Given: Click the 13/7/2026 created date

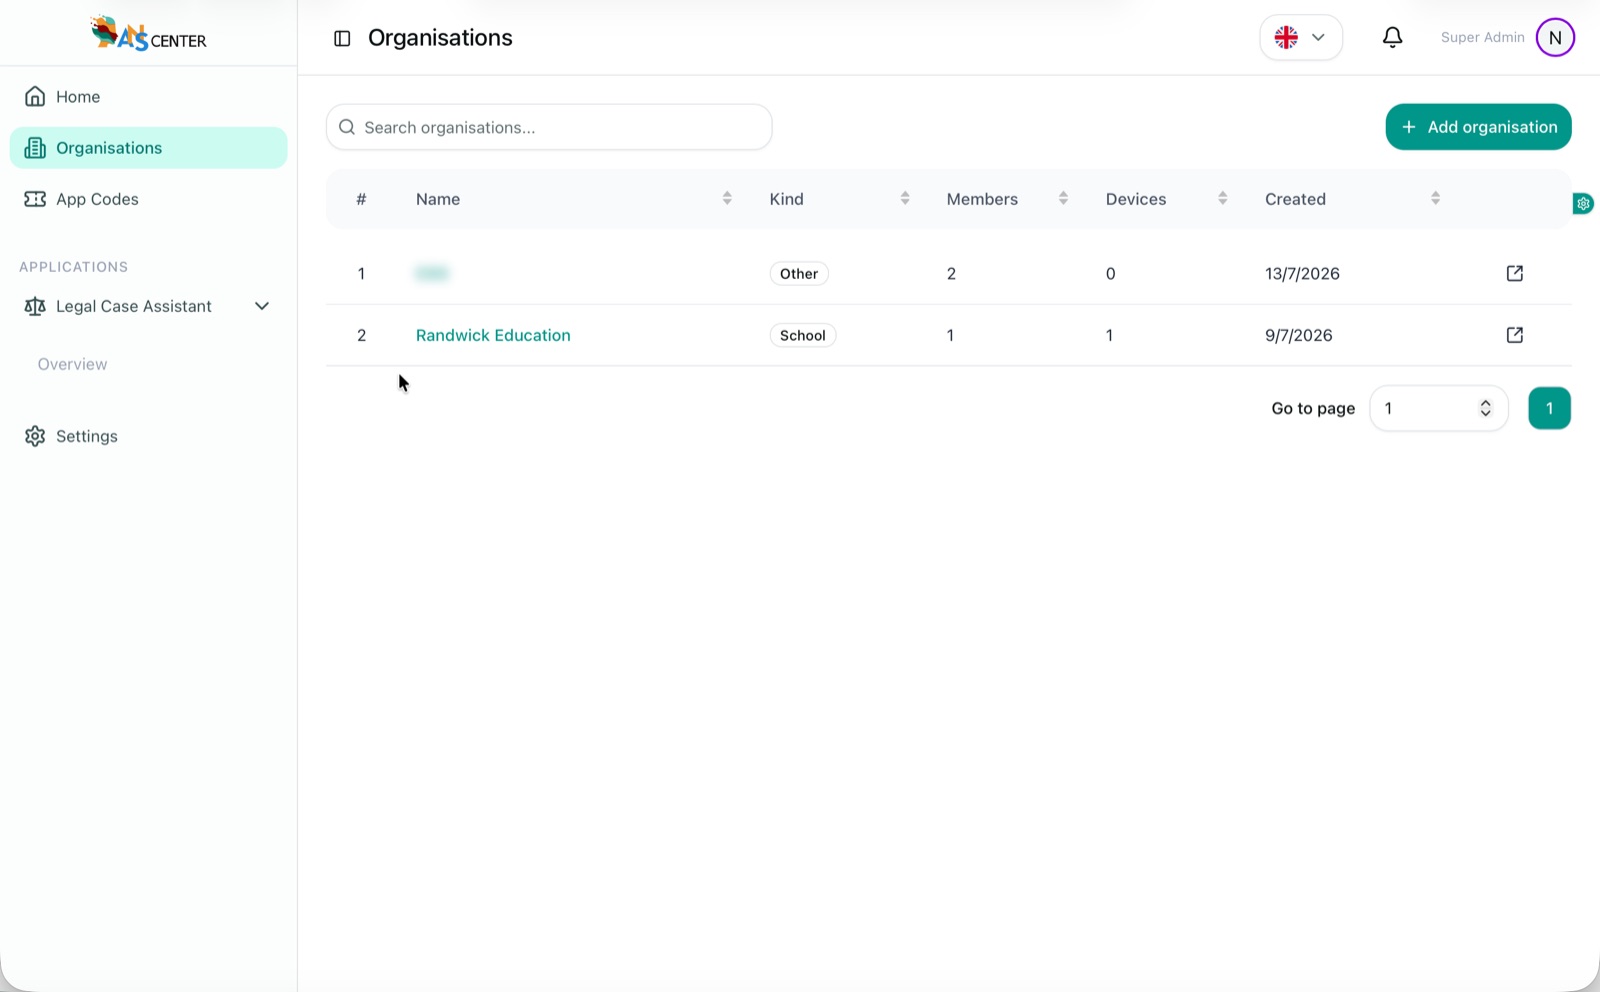Looking at the screenshot, I should pos(1302,274).
